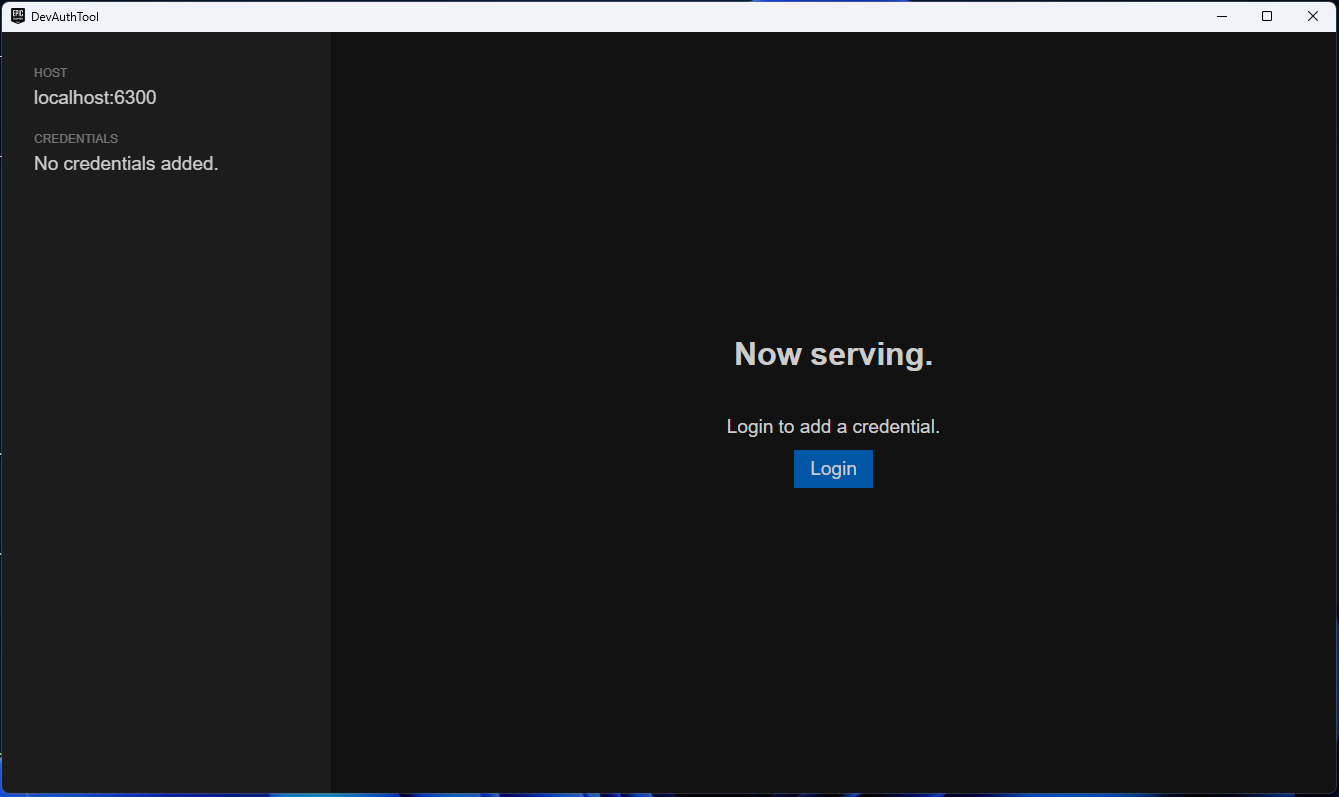Click the "Now serving." heading

(x=833, y=354)
